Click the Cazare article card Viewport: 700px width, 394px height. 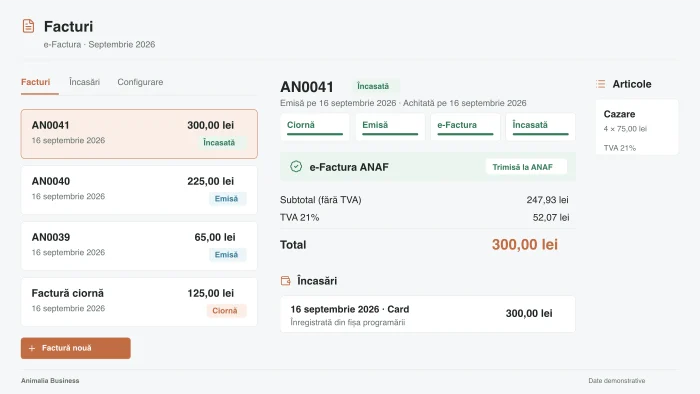pyautogui.click(x=637, y=128)
